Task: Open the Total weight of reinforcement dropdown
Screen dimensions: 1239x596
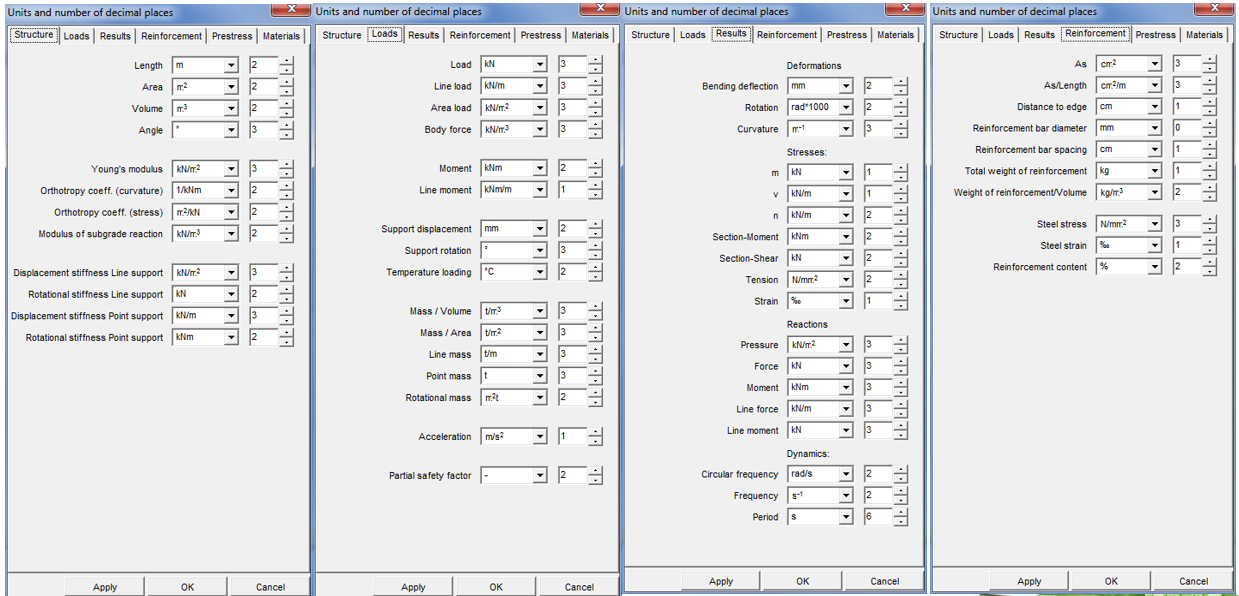Action: (1155, 170)
